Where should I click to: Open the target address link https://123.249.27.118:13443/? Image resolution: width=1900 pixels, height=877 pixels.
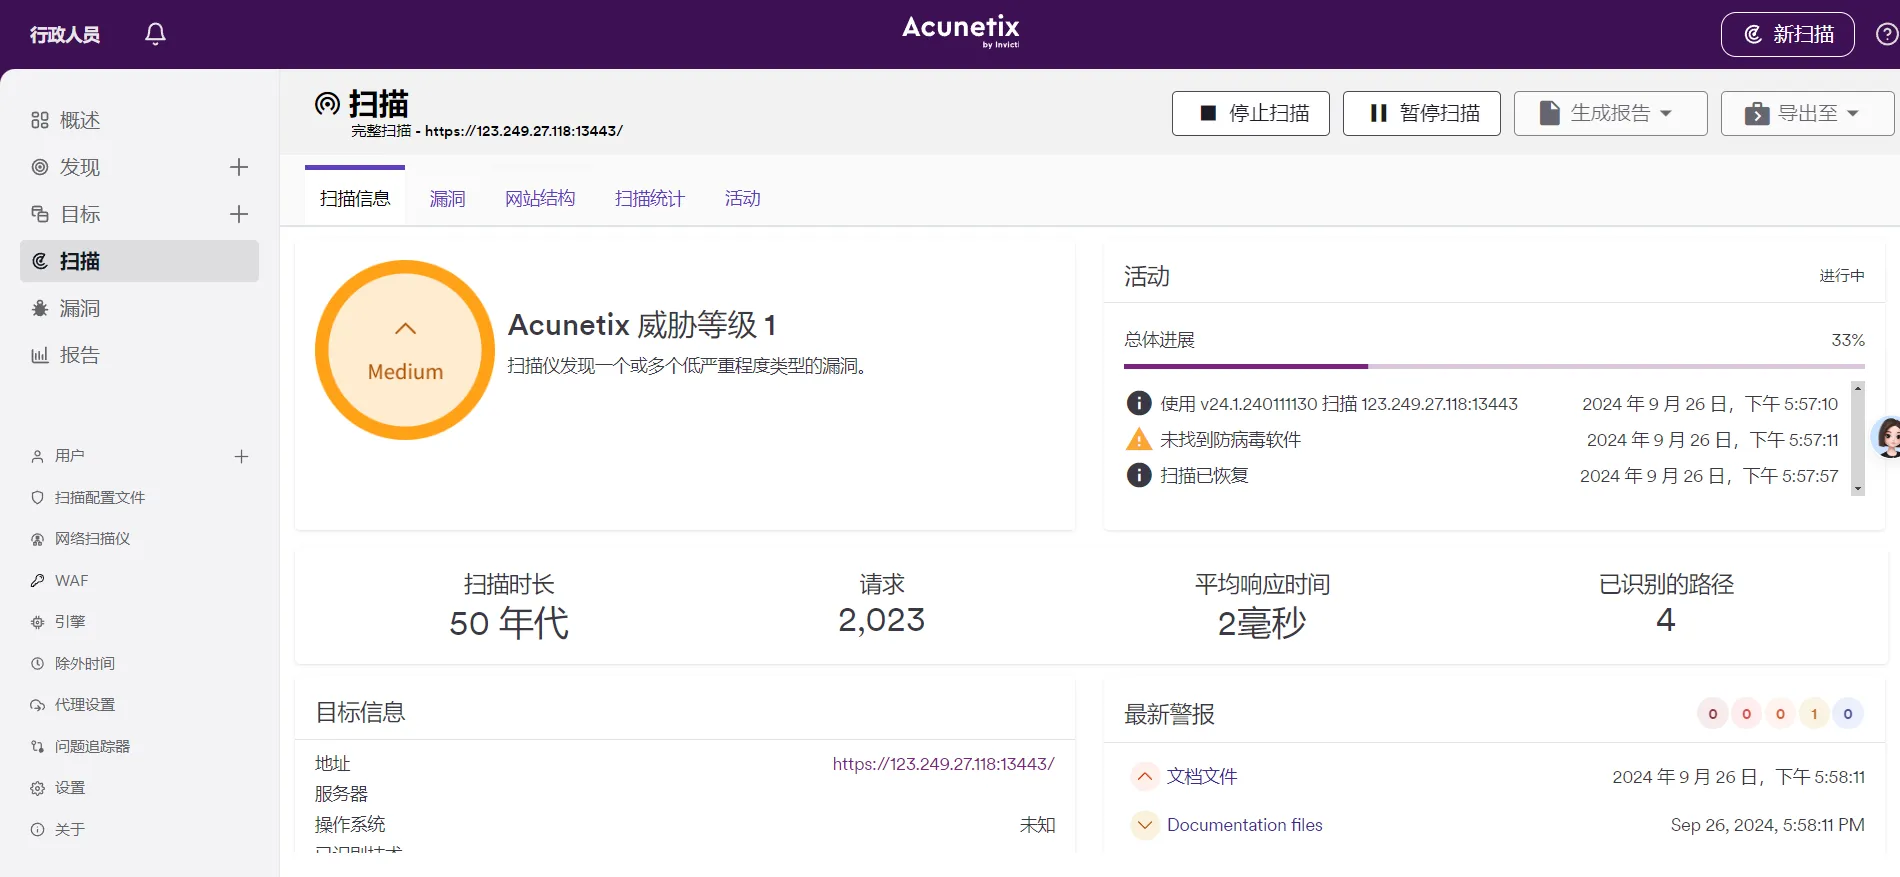[x=943, y=764]
